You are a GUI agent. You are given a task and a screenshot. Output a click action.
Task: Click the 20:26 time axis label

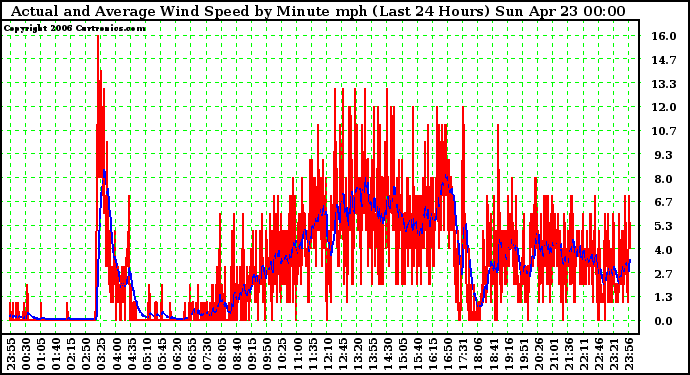(538, 354)
